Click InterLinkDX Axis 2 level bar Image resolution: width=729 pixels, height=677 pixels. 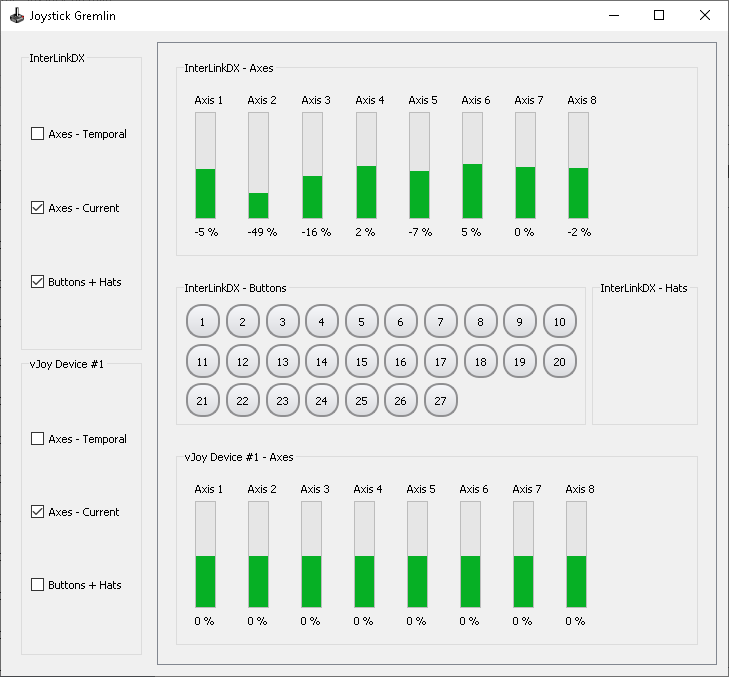click(x=258, y=166)
